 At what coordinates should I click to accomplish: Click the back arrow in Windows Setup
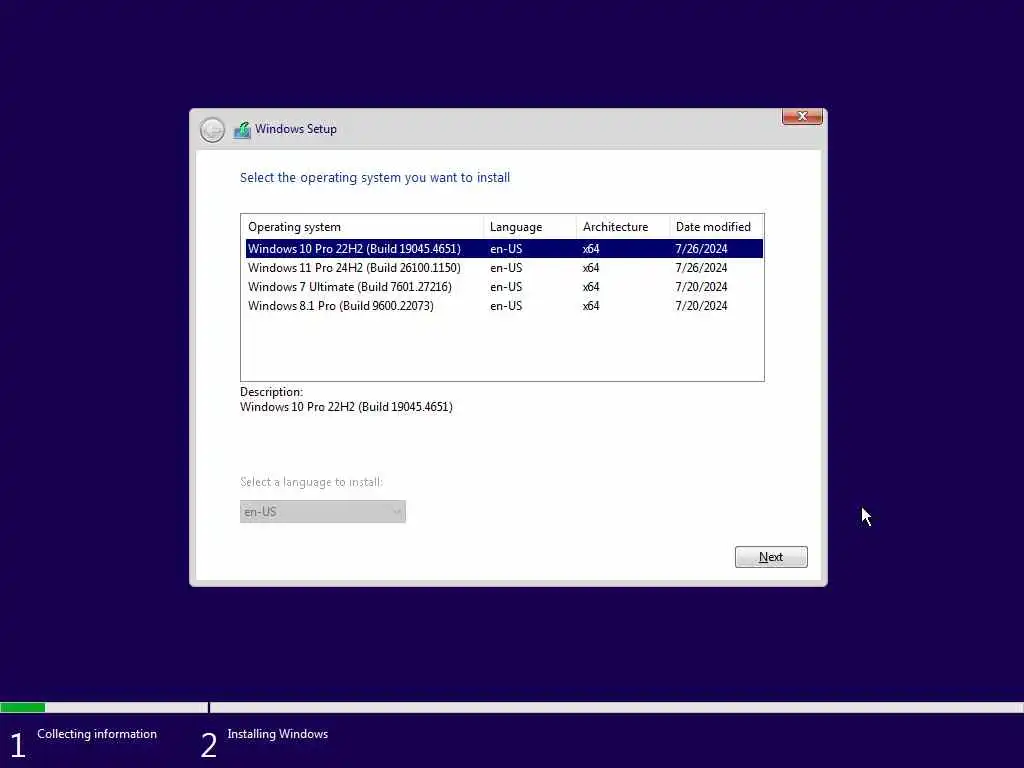click(212, 130)
